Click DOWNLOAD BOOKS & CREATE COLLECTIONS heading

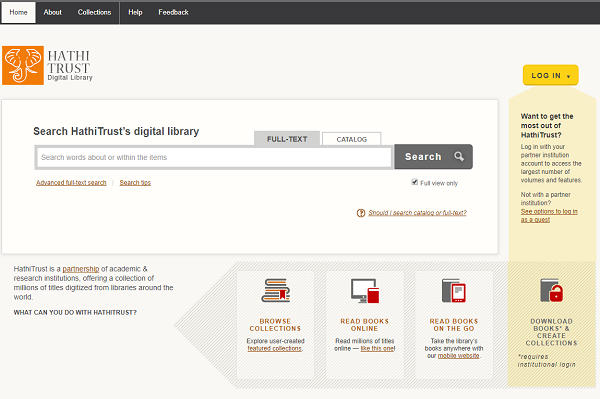point(551,332)
